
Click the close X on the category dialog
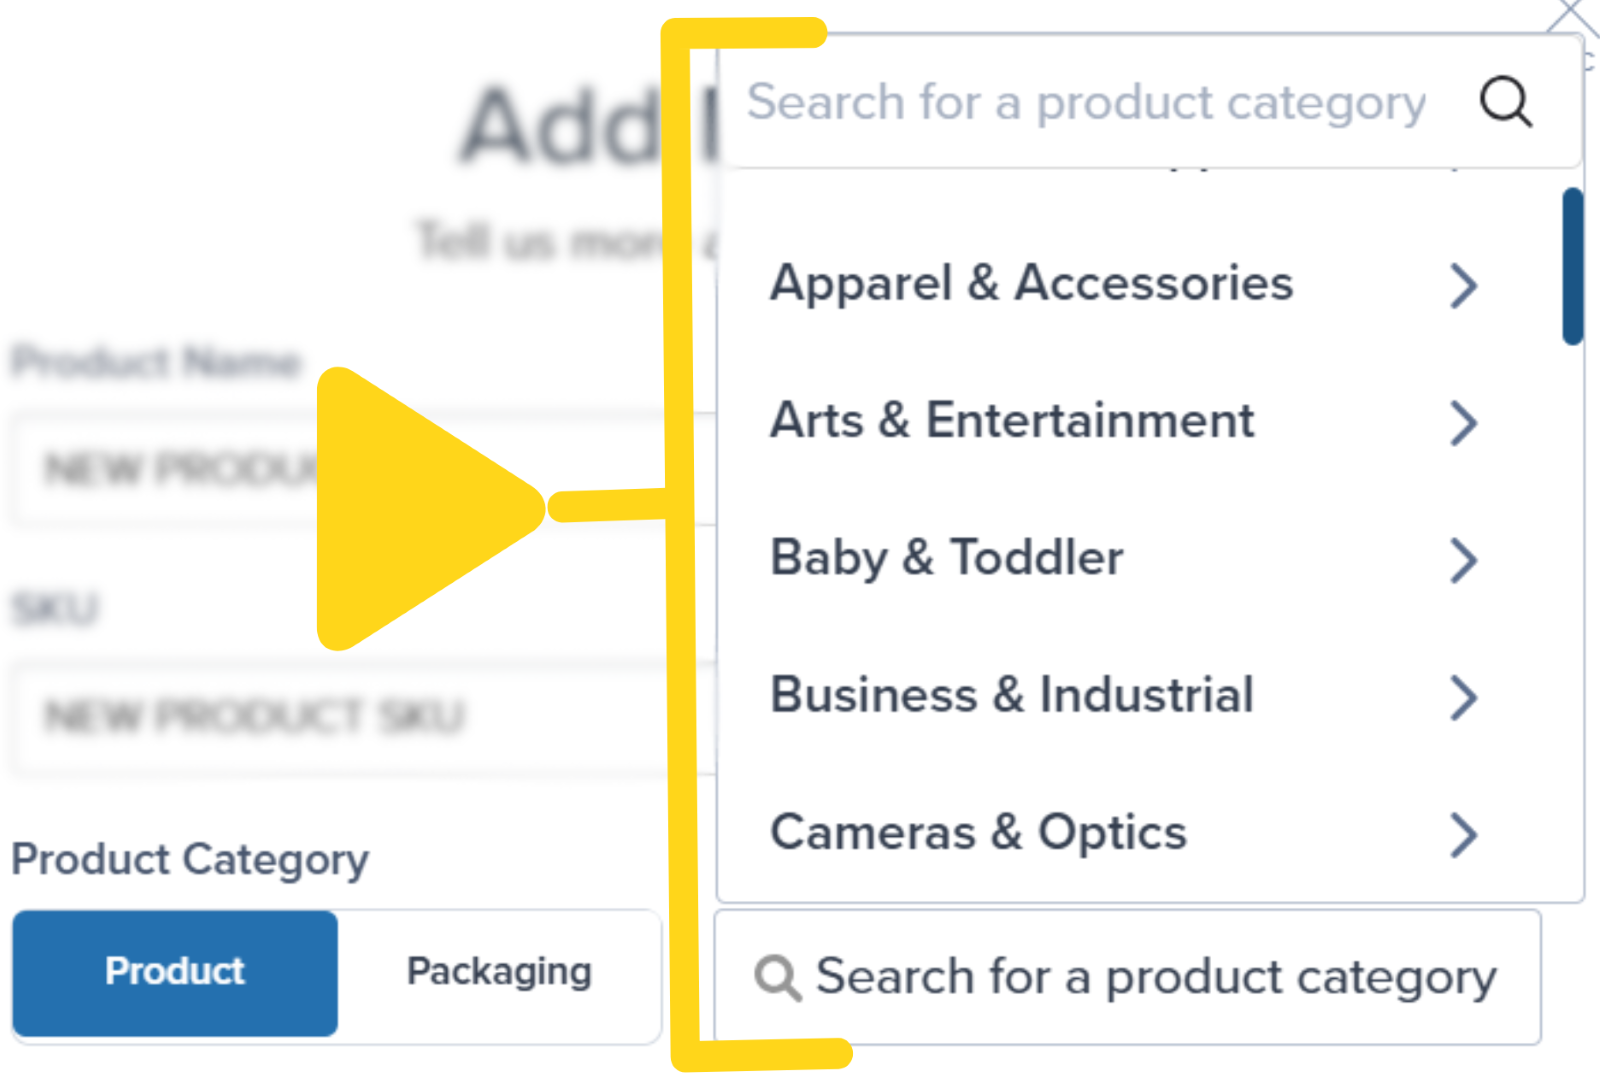tap(1572, 14)
